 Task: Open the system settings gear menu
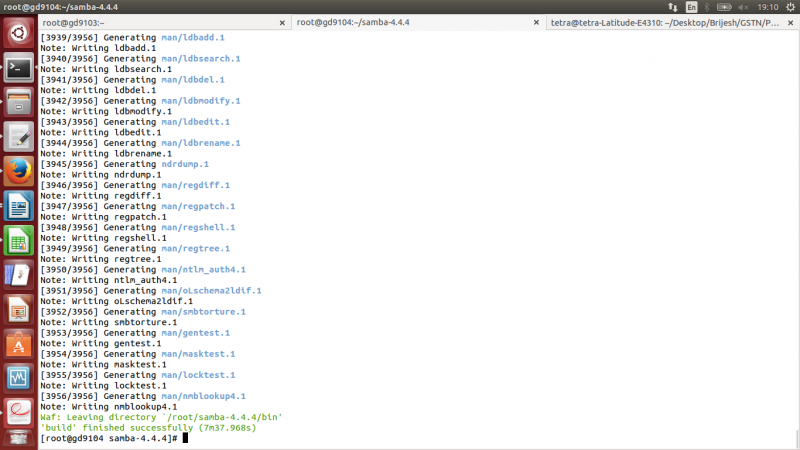[790, 7]
